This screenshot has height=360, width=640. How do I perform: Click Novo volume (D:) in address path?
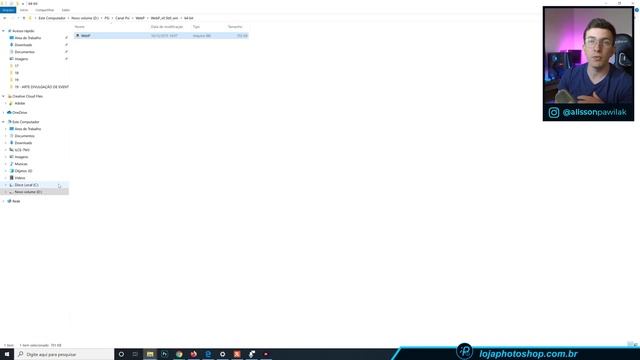point(85,18)
